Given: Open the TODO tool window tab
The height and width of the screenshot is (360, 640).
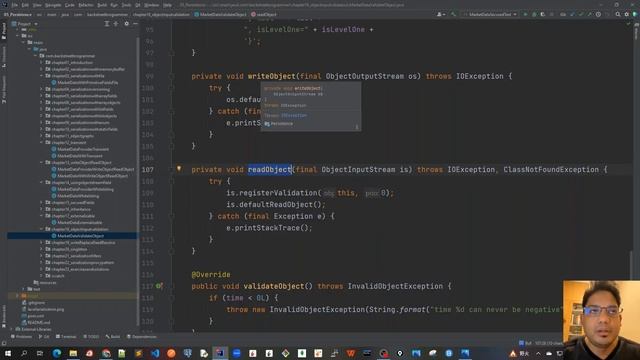Looking at the screenshot, I should 91,337.
